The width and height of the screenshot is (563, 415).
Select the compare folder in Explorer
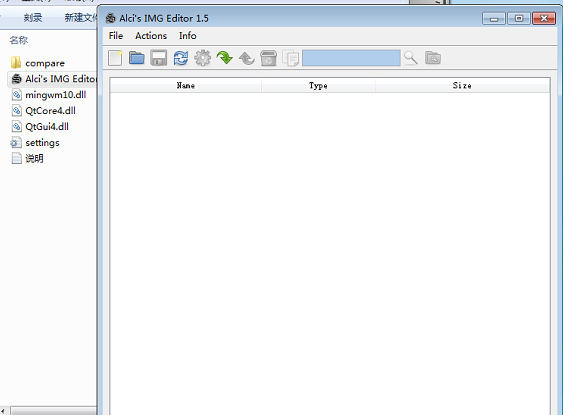pos(45,63)
